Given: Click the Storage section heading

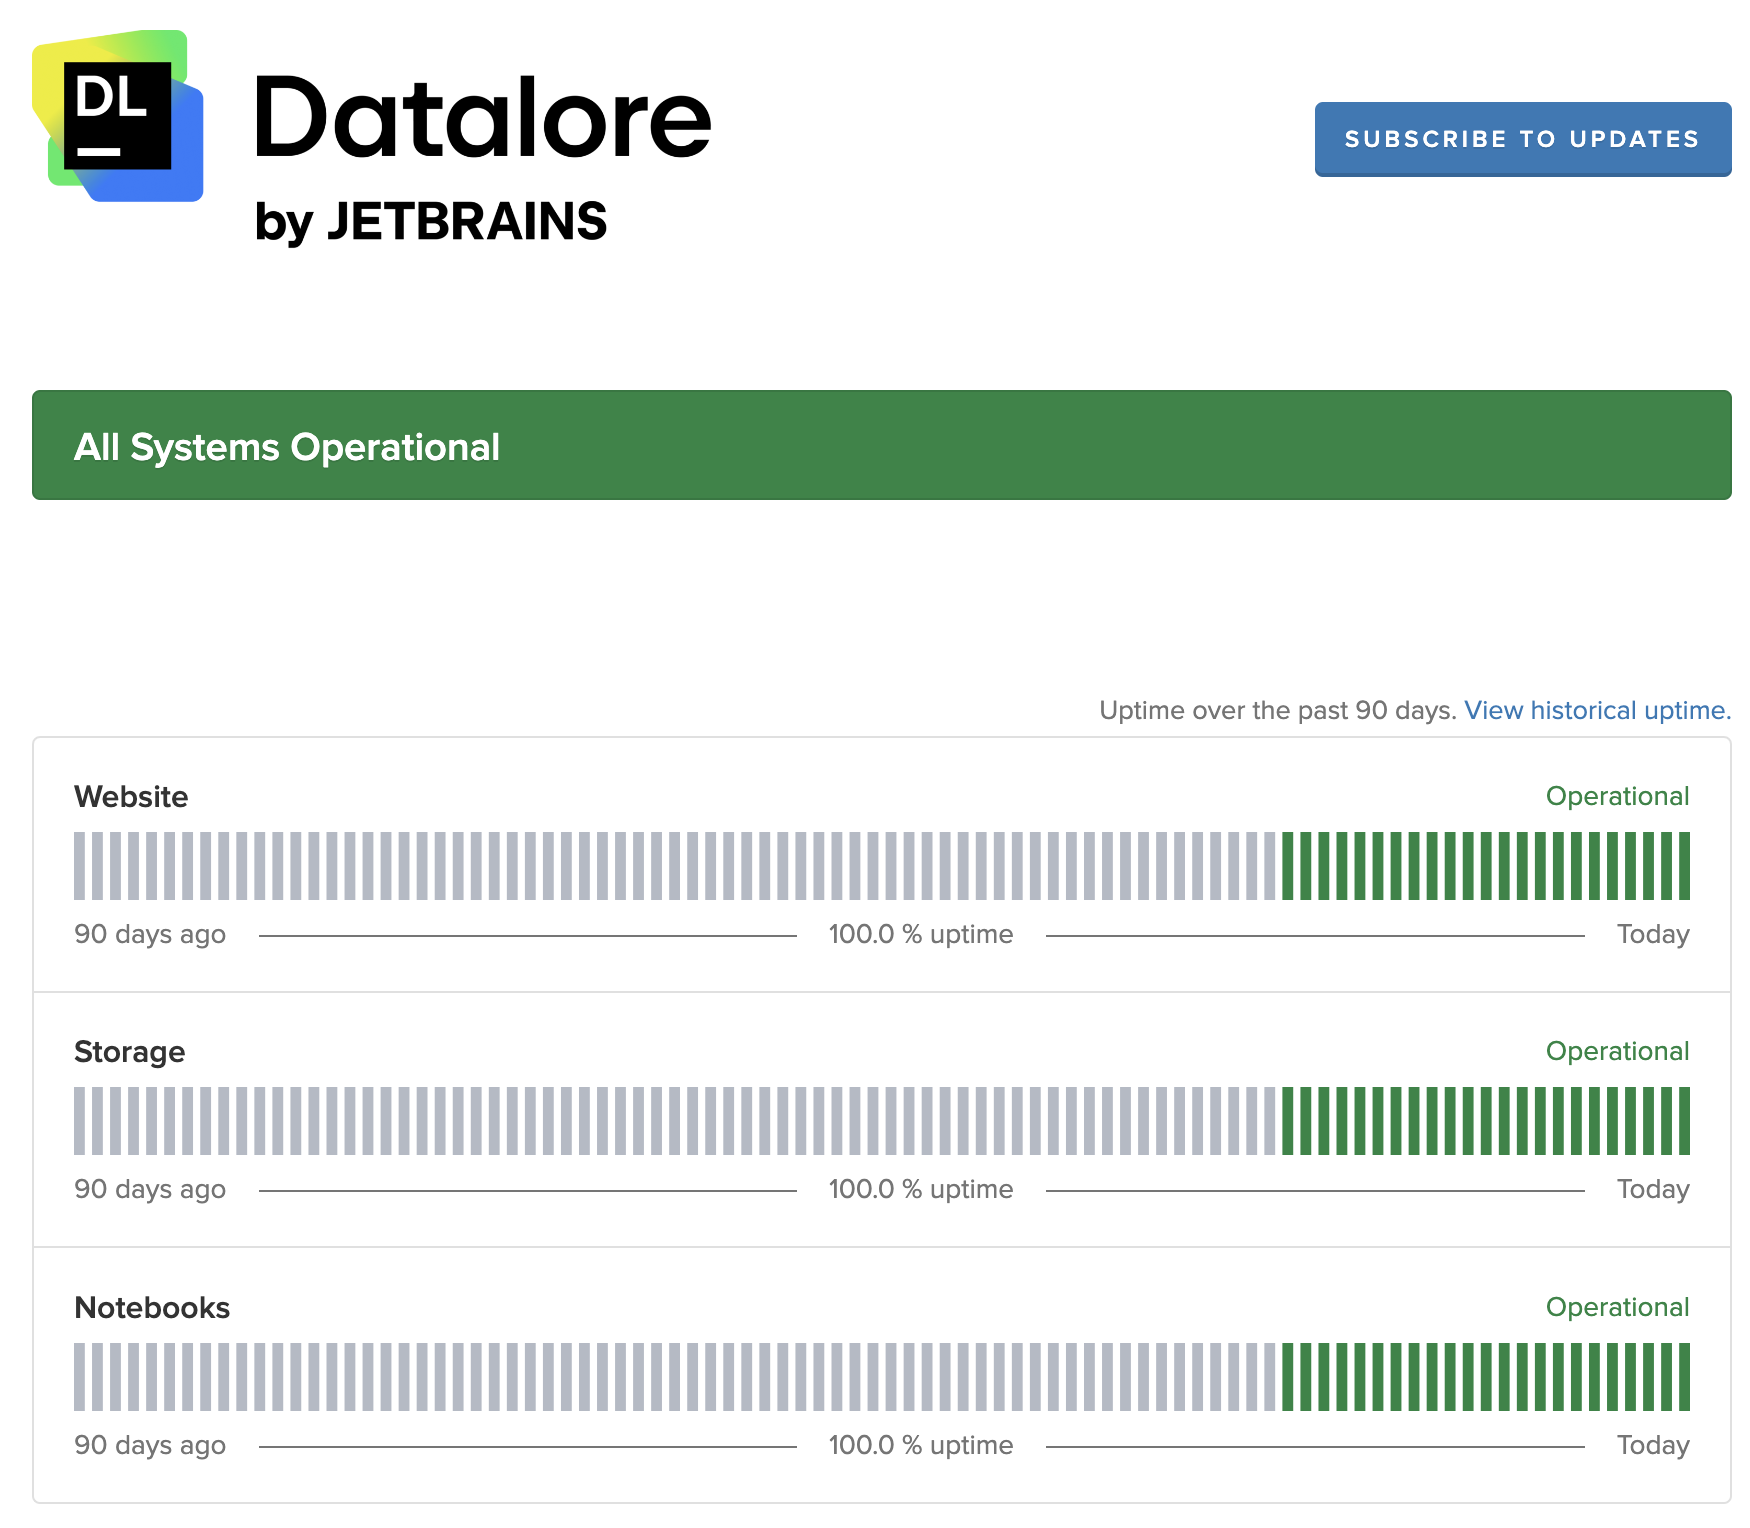Looking at the screenshot, I should click(129, 1051).
